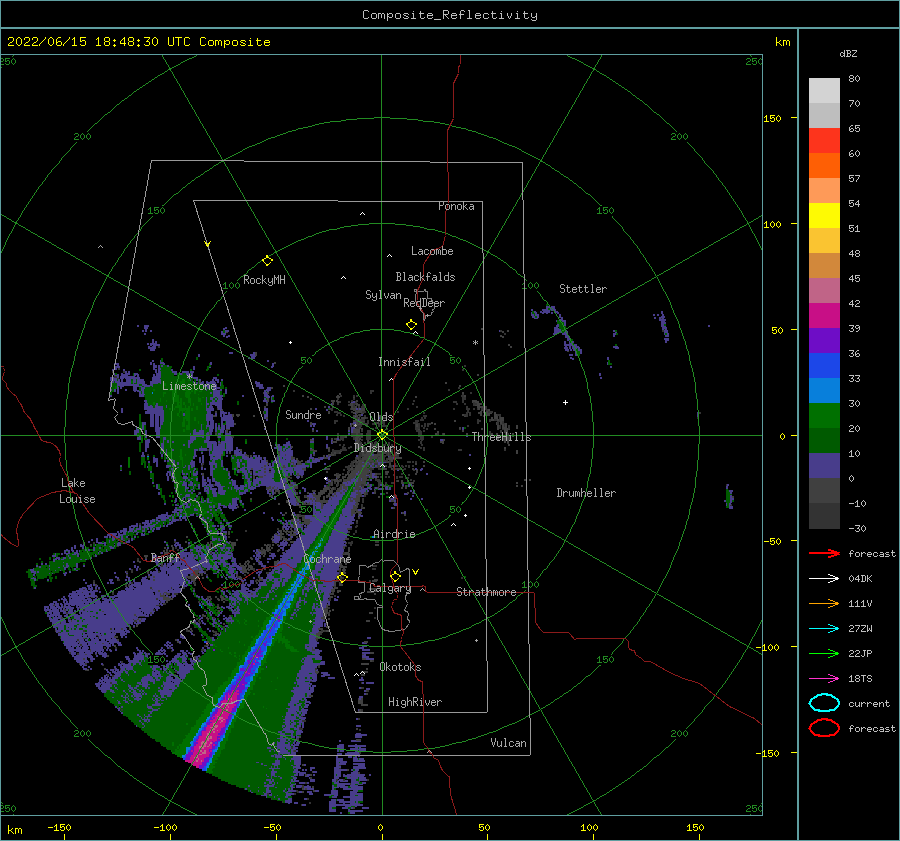
Task: Select the Blackfalds label
Action: tap(425, 277)
